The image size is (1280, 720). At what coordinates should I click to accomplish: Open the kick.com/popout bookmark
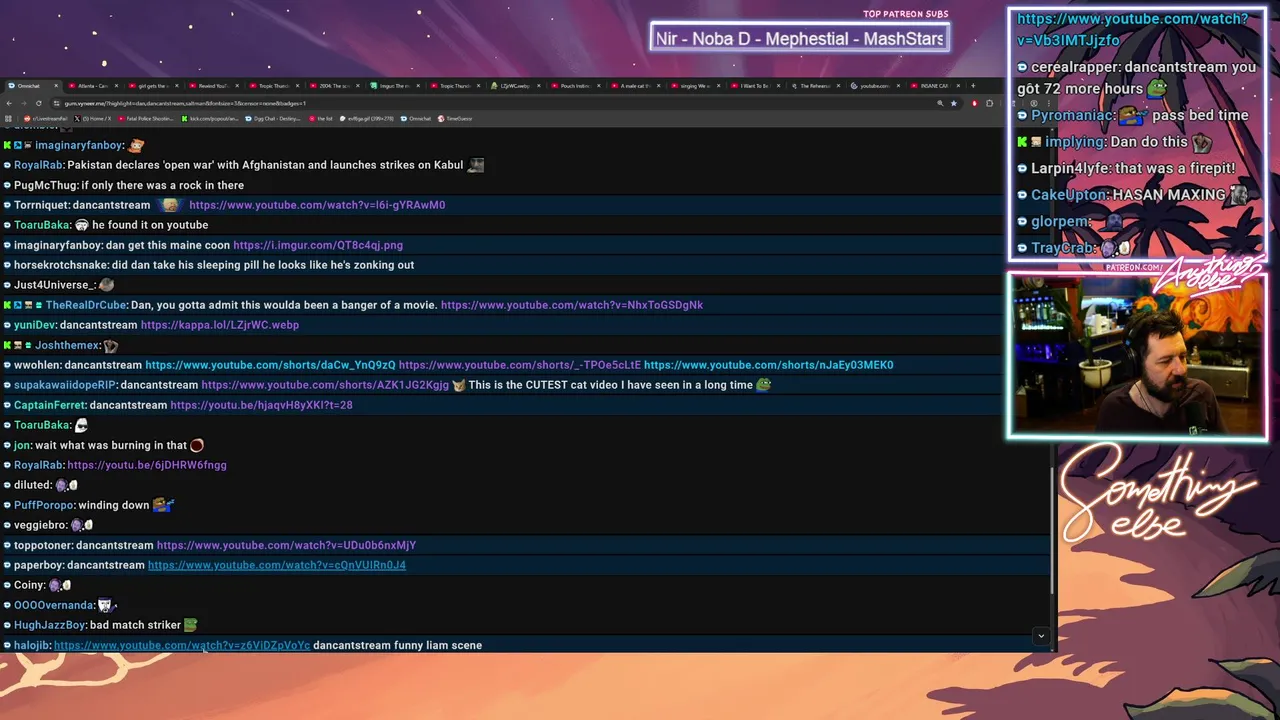pyautogui.click(x=209, y=118)
